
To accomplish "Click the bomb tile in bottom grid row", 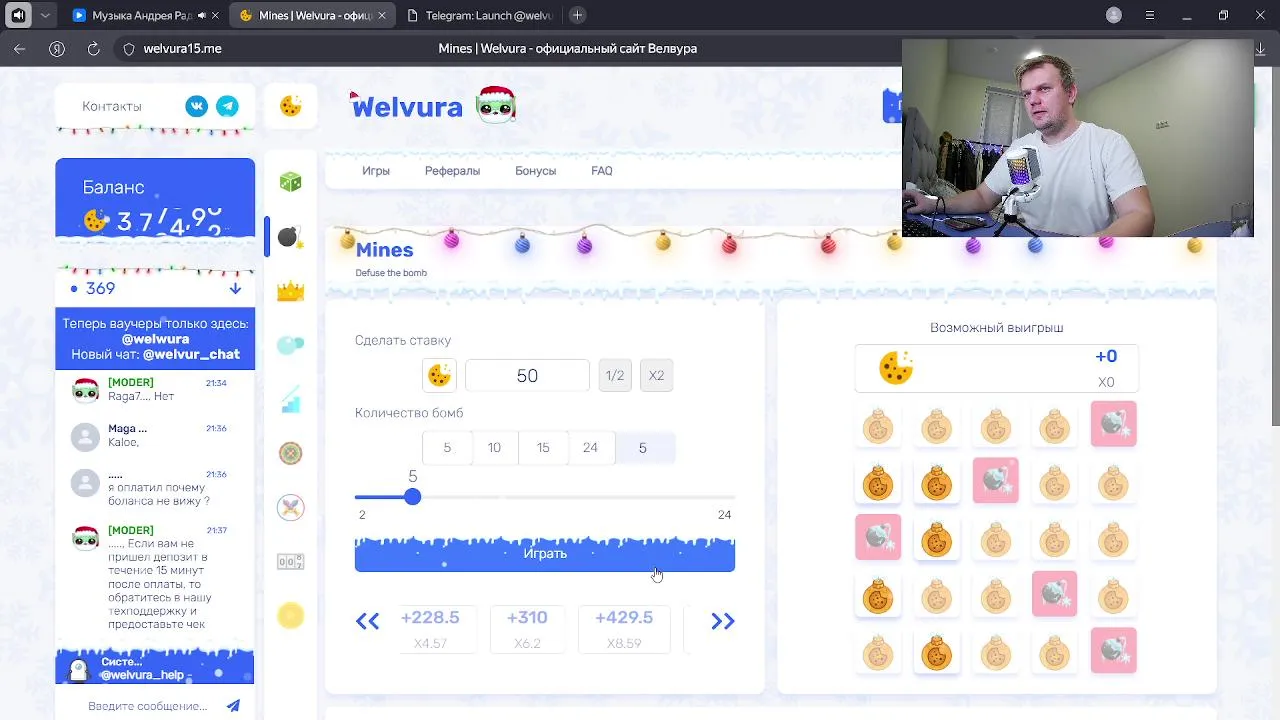I will coord(1113,651).
